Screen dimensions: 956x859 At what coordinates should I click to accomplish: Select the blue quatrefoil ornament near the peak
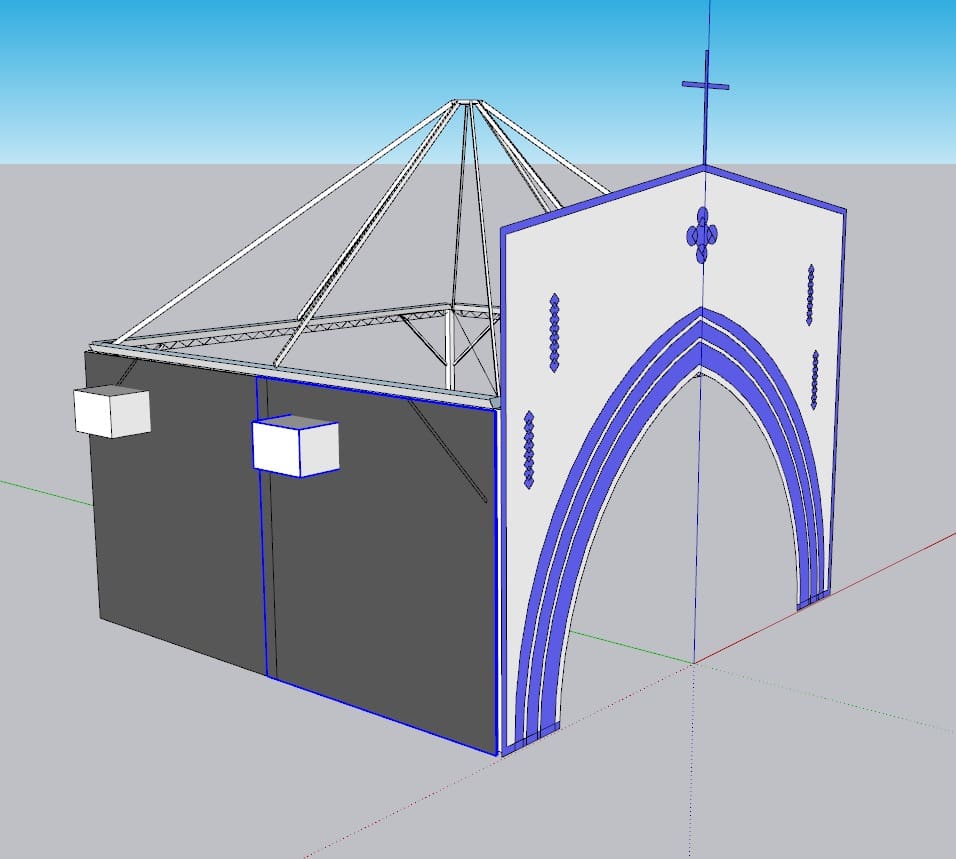tap(702, 235)
